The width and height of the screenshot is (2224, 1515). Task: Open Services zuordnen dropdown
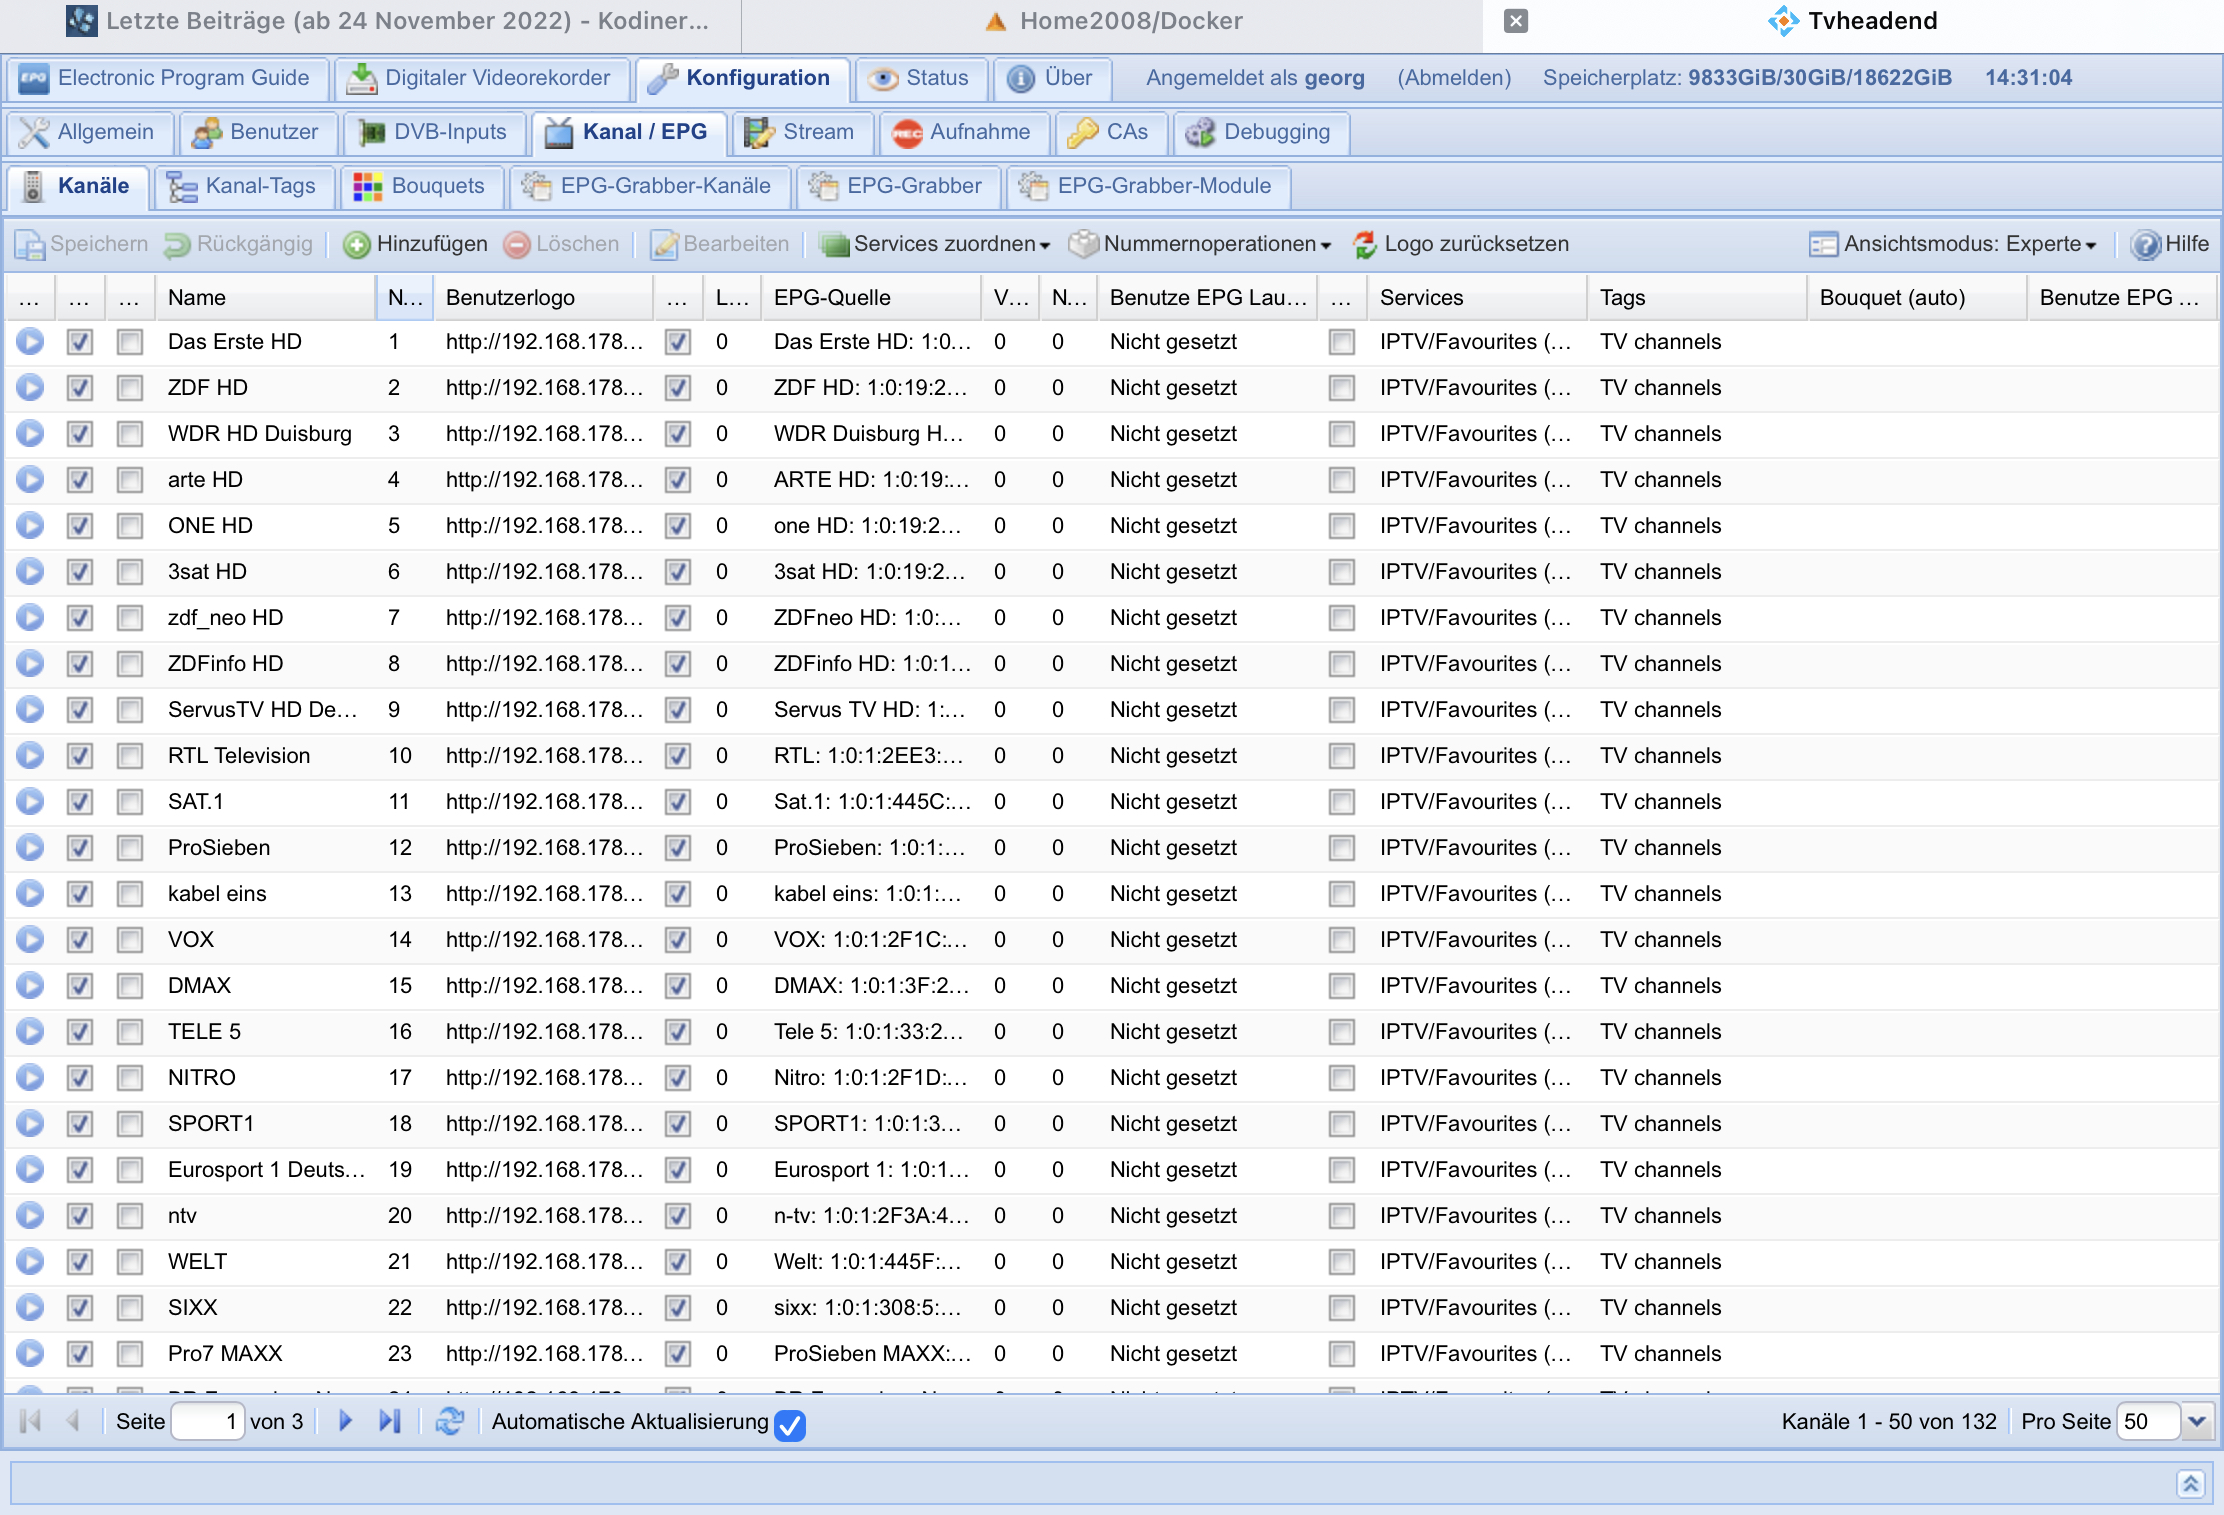click(x=936, y=244)
